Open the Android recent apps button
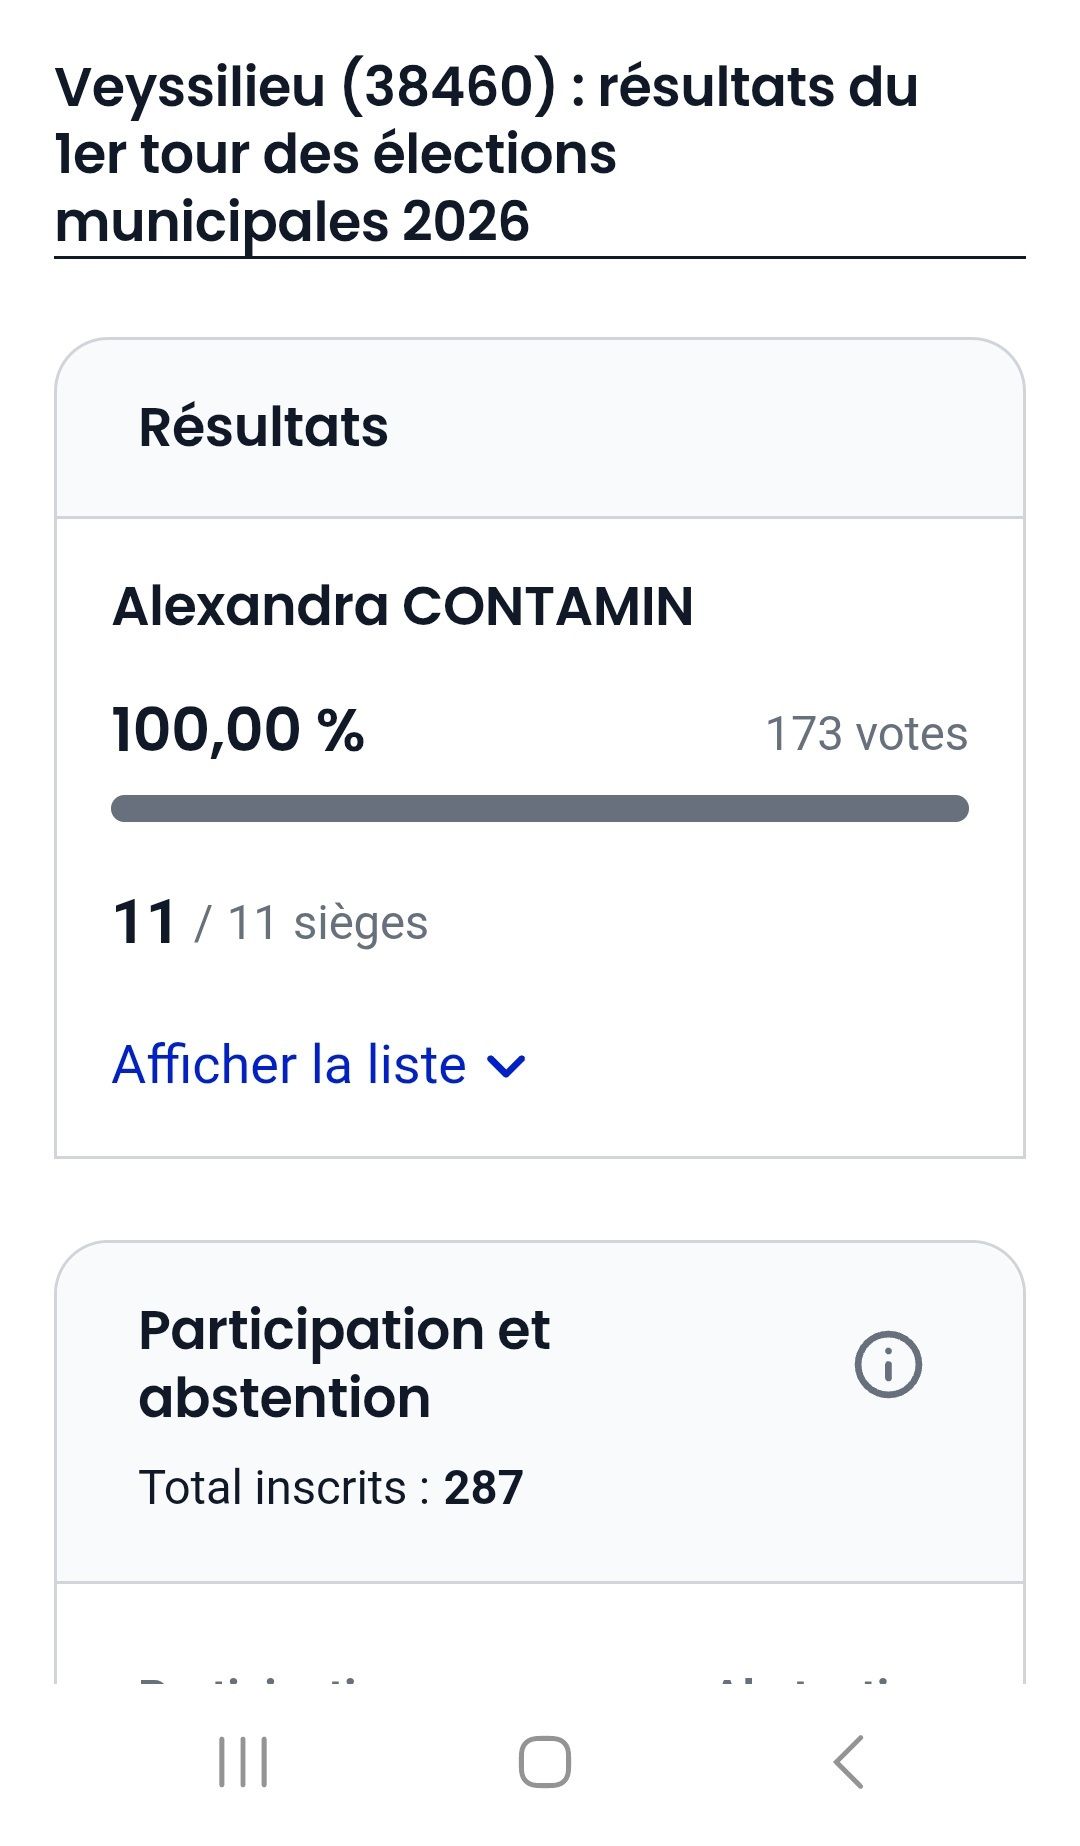 [x=243, y=1761]
